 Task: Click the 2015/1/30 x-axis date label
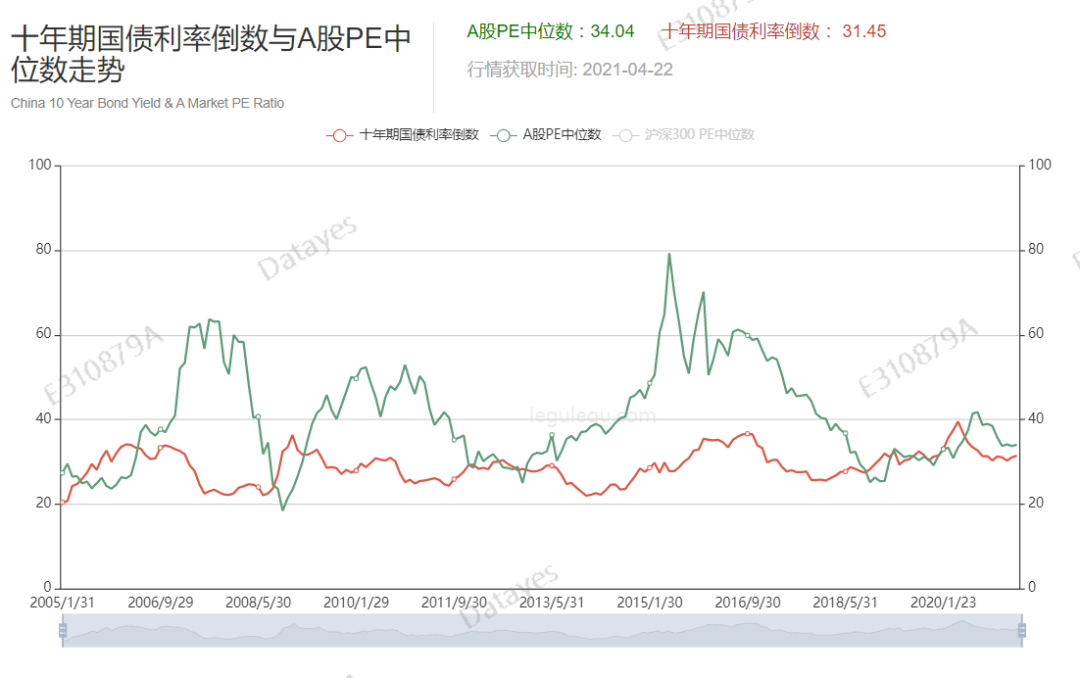[650, 603]
